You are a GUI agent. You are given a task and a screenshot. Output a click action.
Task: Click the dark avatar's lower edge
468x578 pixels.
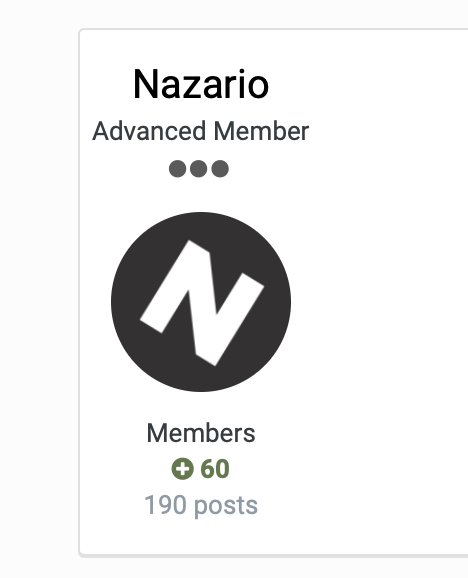201,386
